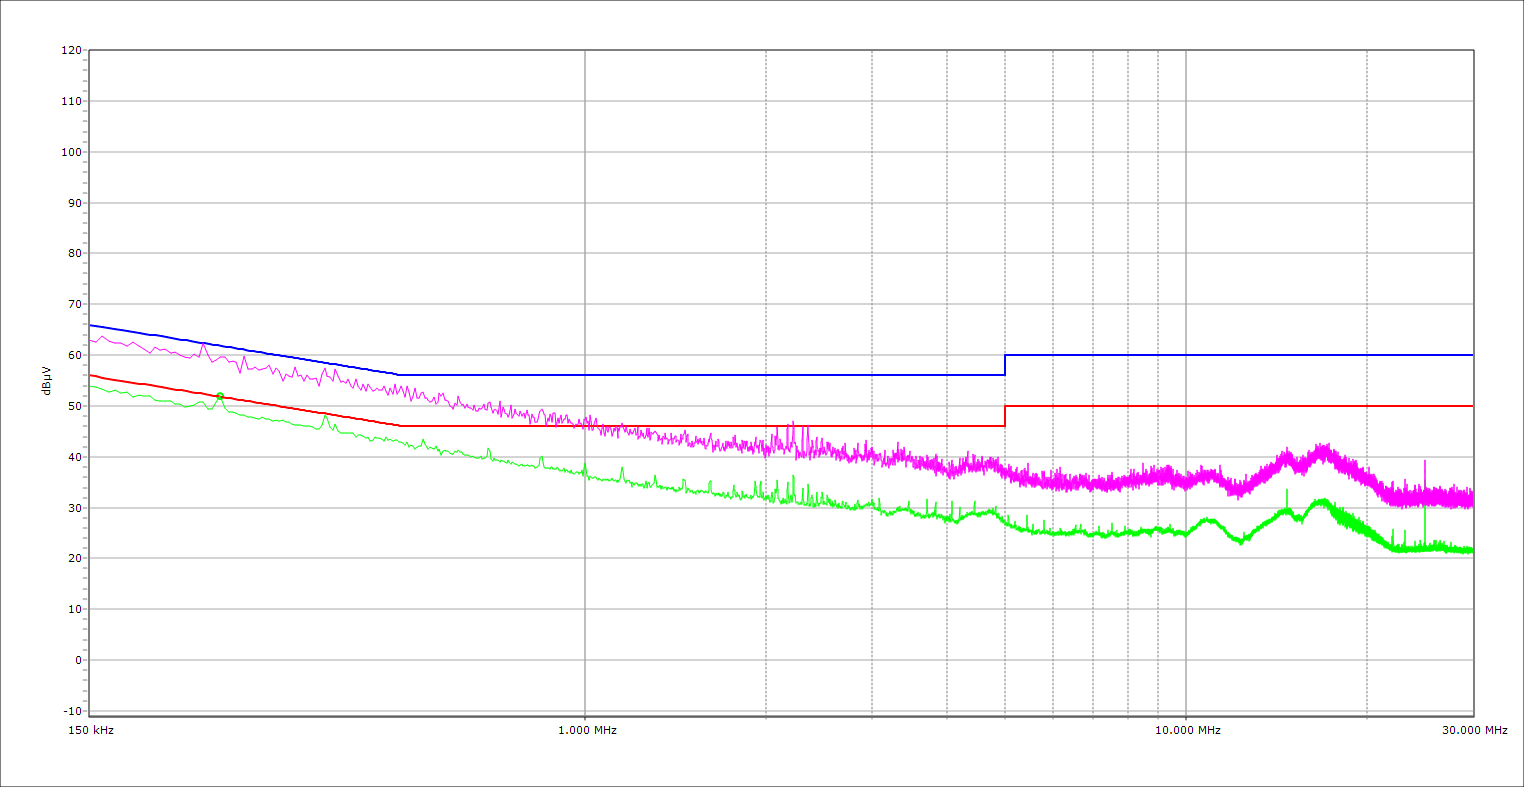Click the 90 value on the y-axis

(74, 203)
